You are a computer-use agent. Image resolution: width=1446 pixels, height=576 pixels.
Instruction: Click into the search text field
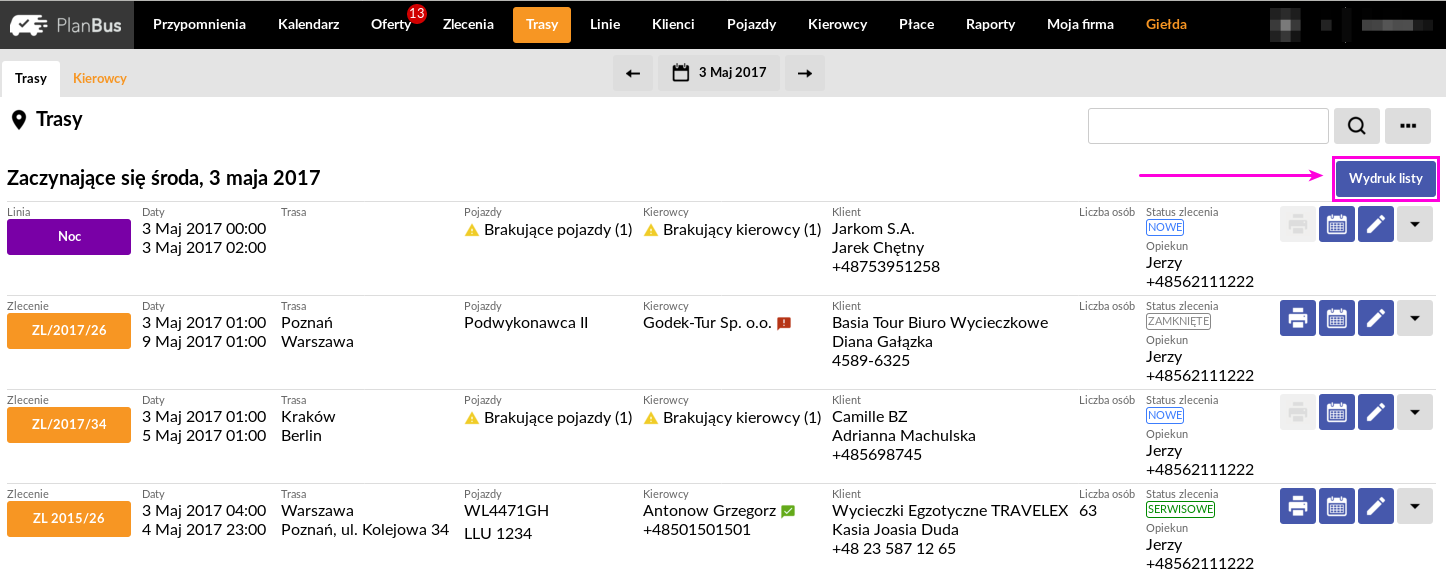coord(1208,126)
